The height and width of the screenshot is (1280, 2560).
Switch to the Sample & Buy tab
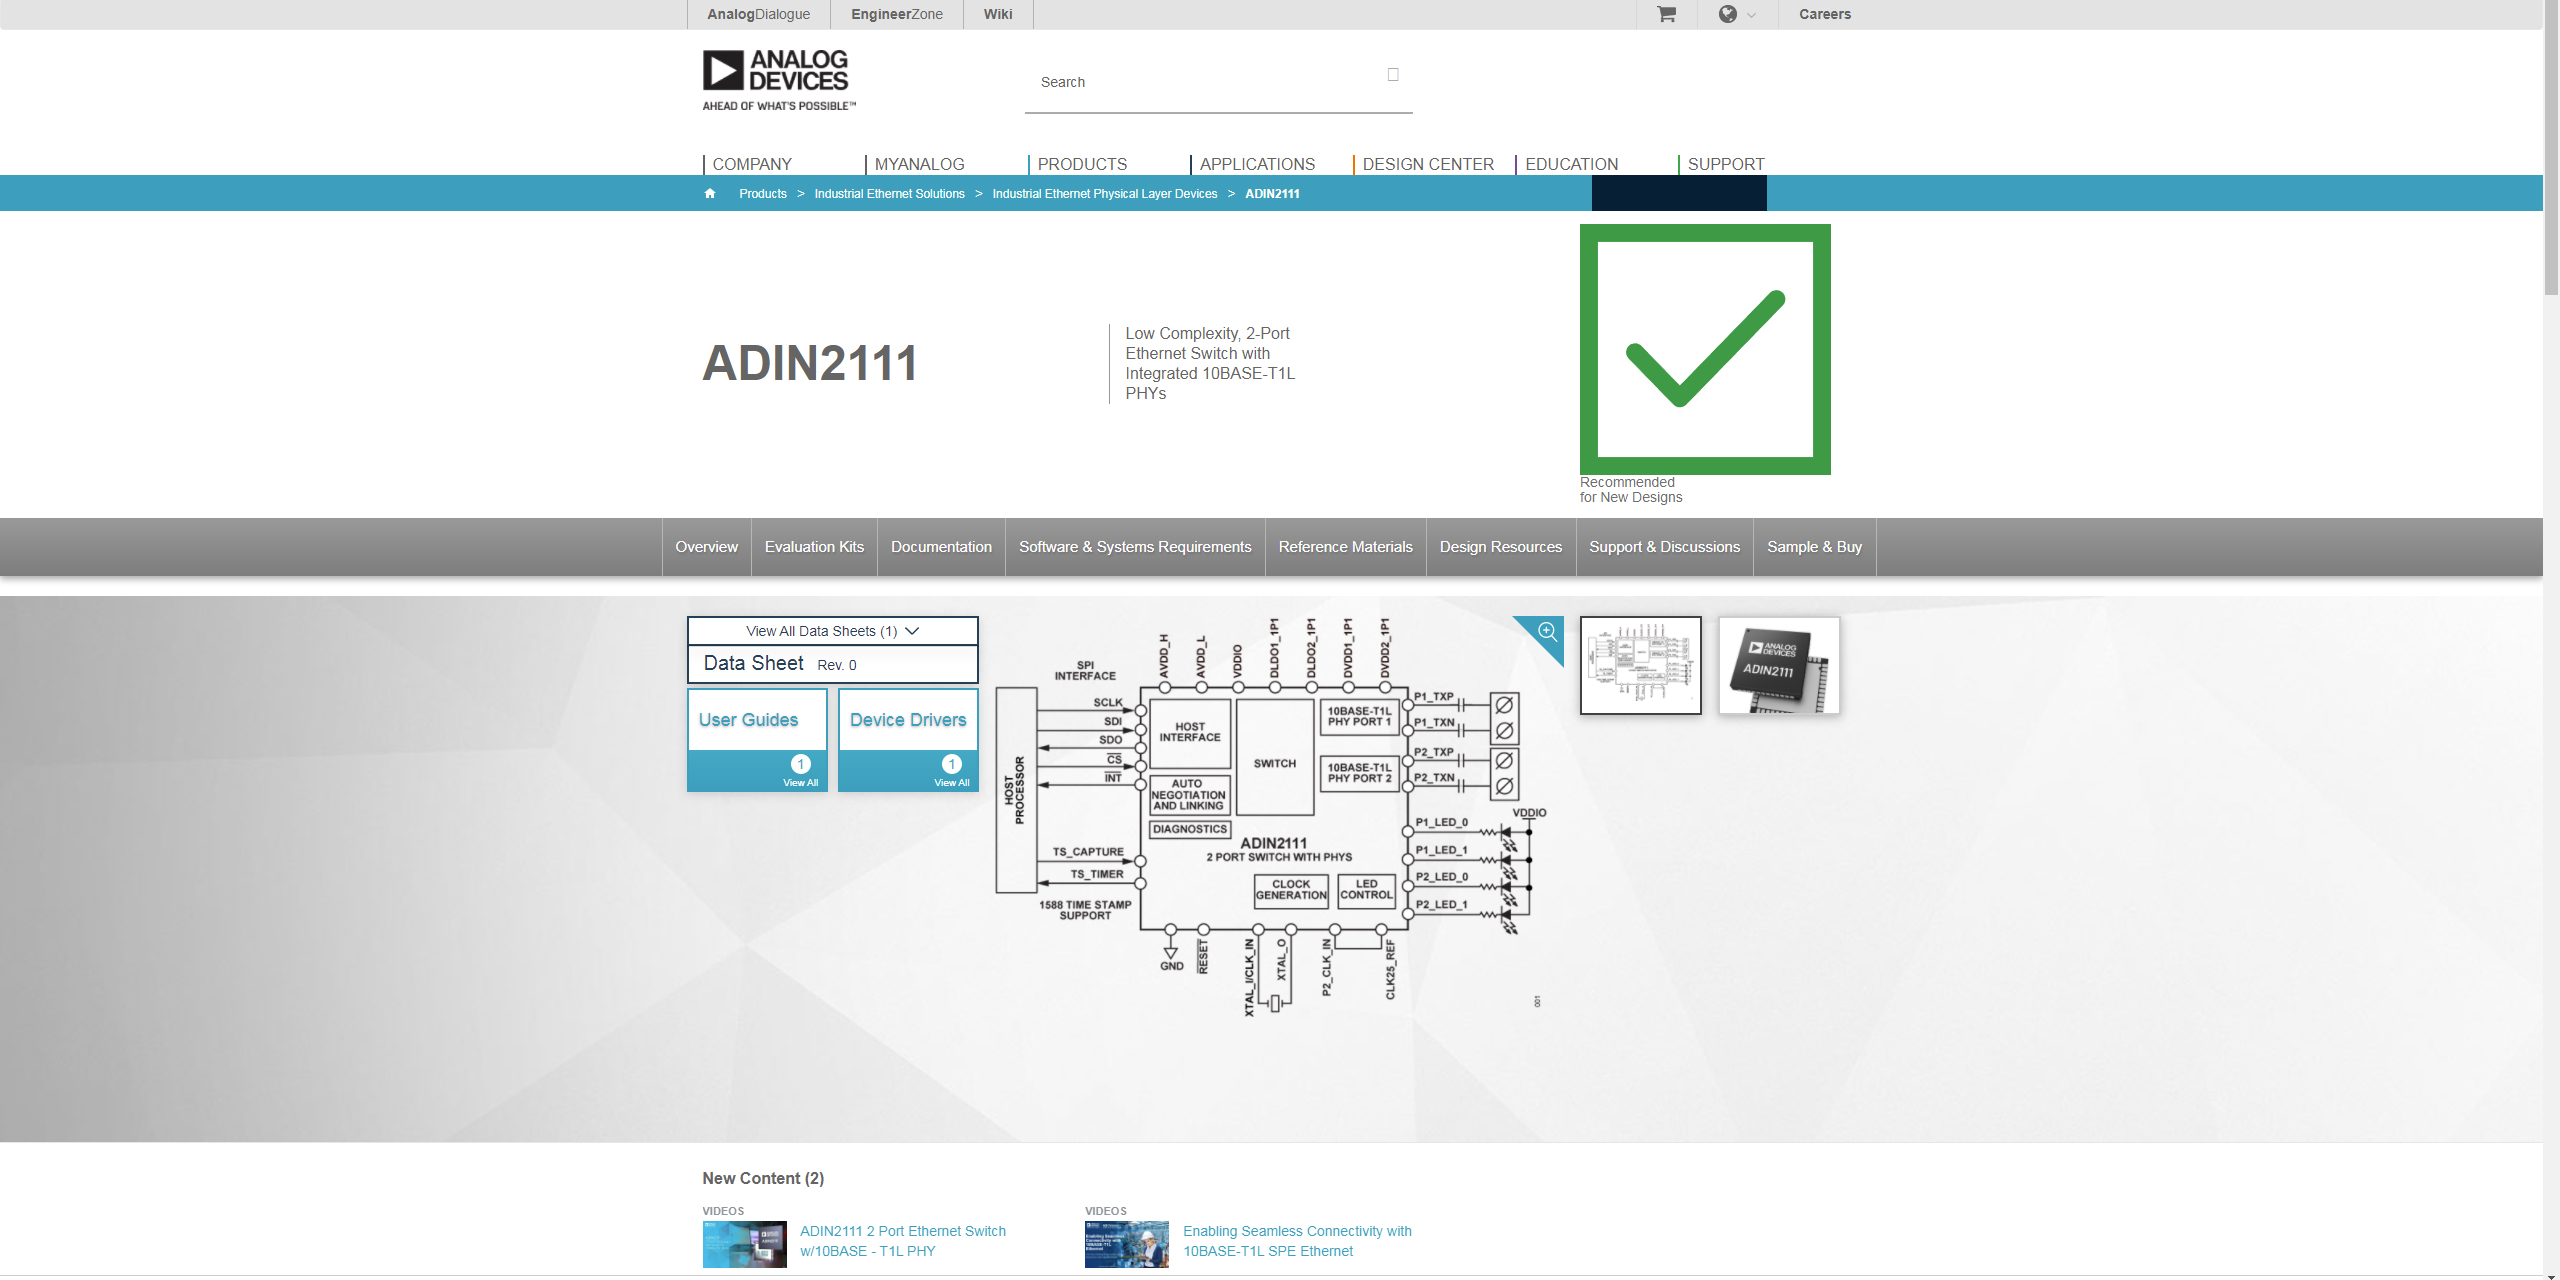pyautogui.click(x=1814, y=547)
